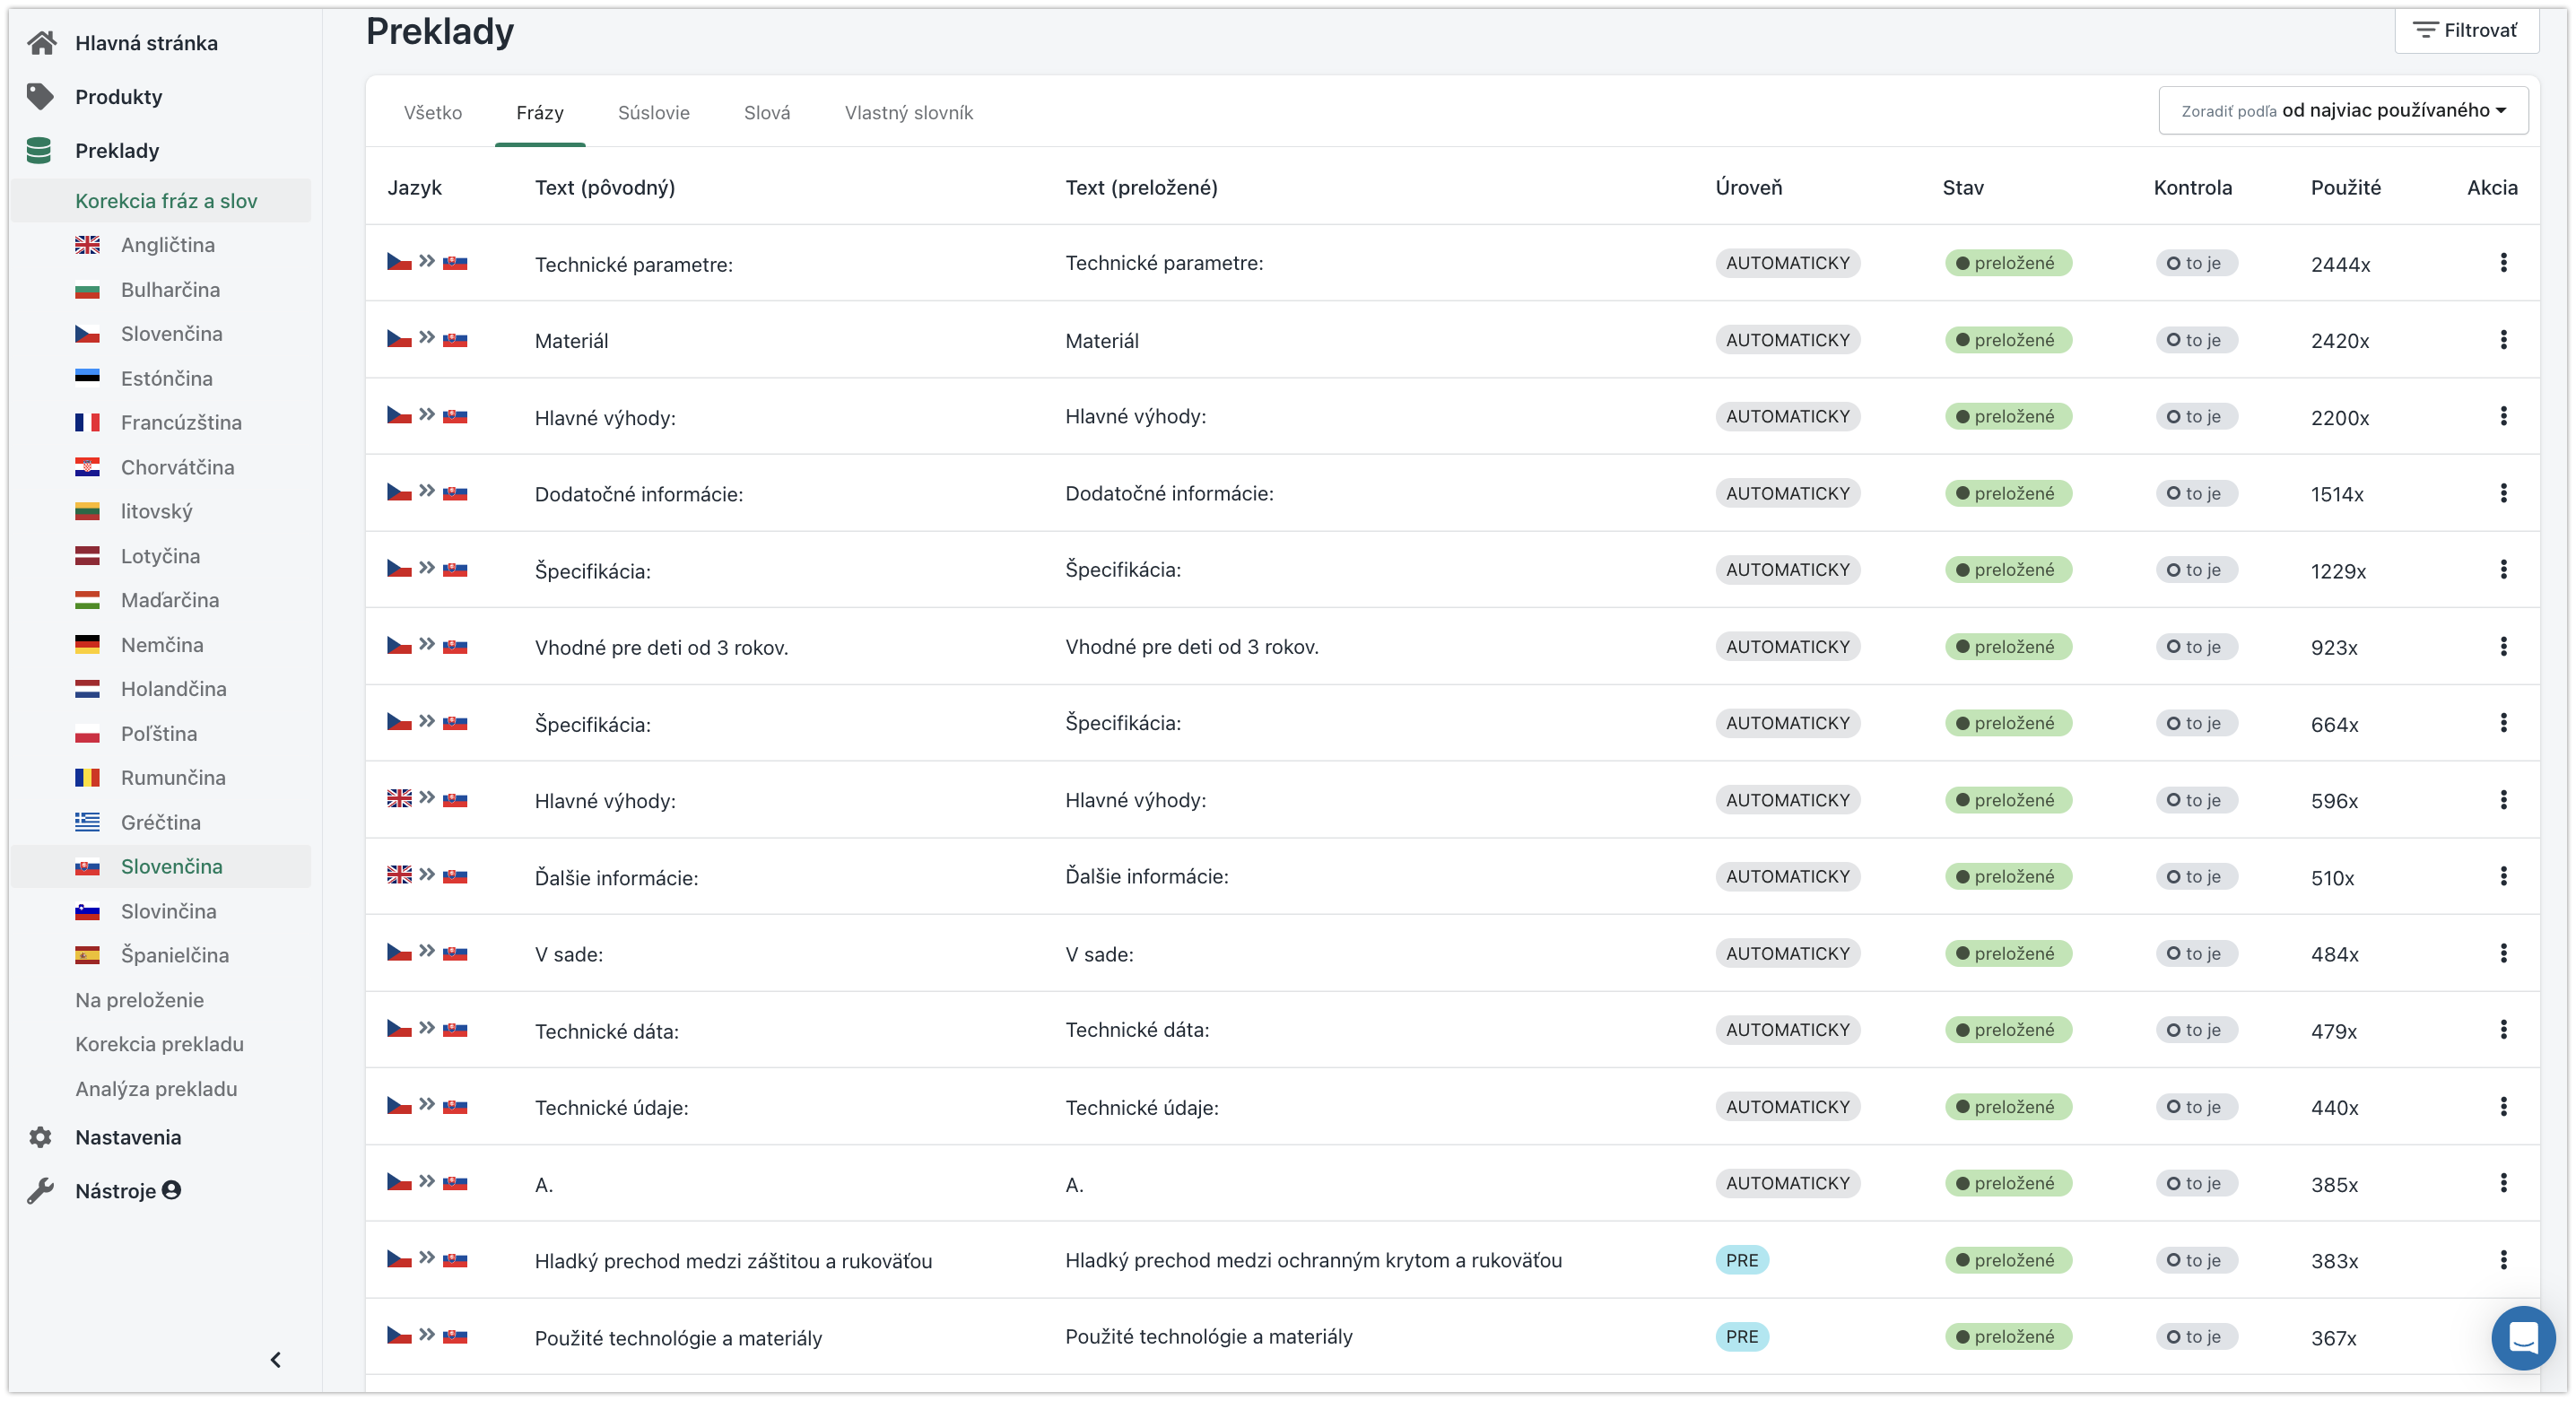Open actions menu for 664x Špecifikácia row

(x=2503, y=722)
